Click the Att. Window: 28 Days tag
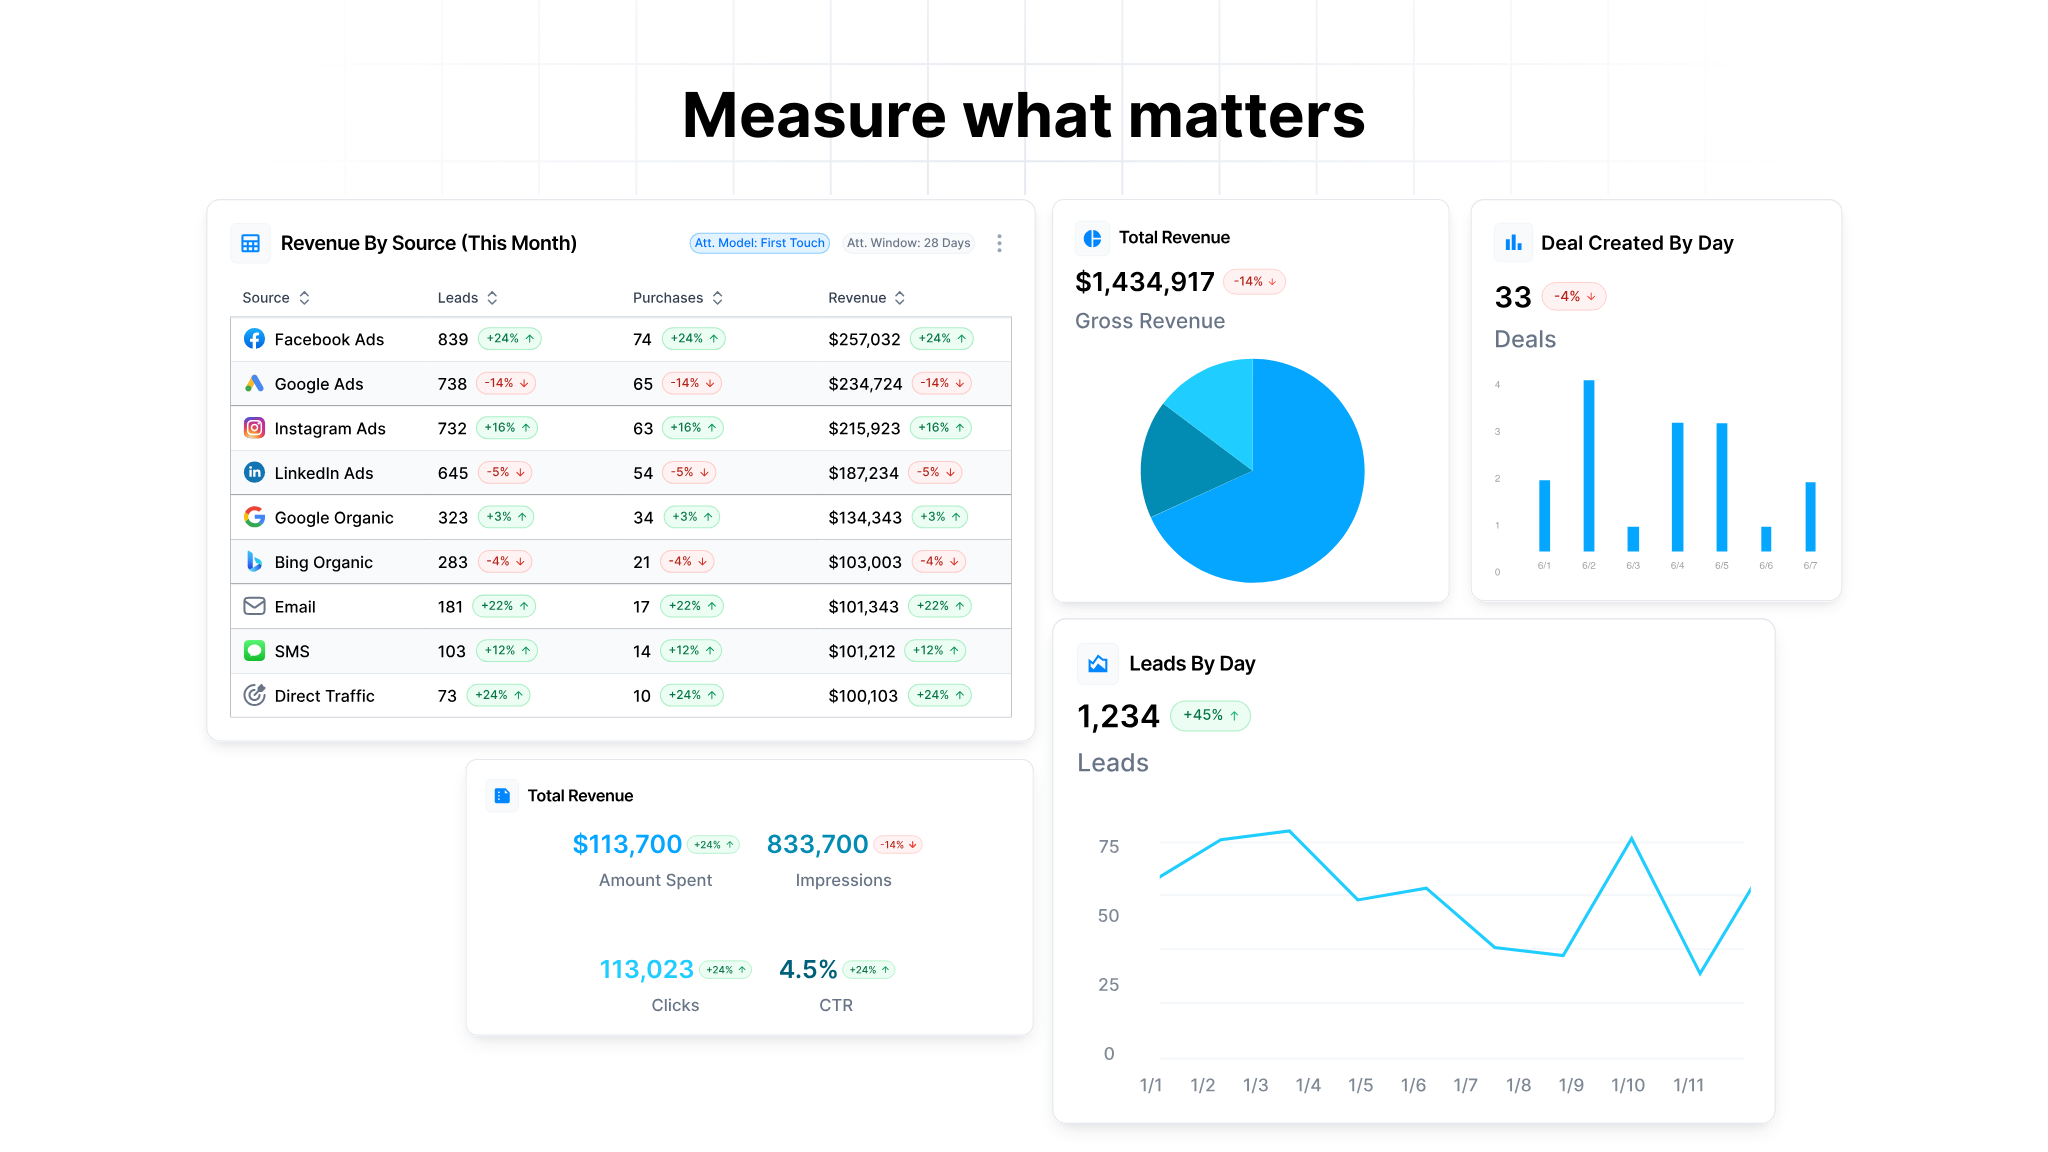The height and width of the screenshot is (1152, 2048). tap(908, 243)
